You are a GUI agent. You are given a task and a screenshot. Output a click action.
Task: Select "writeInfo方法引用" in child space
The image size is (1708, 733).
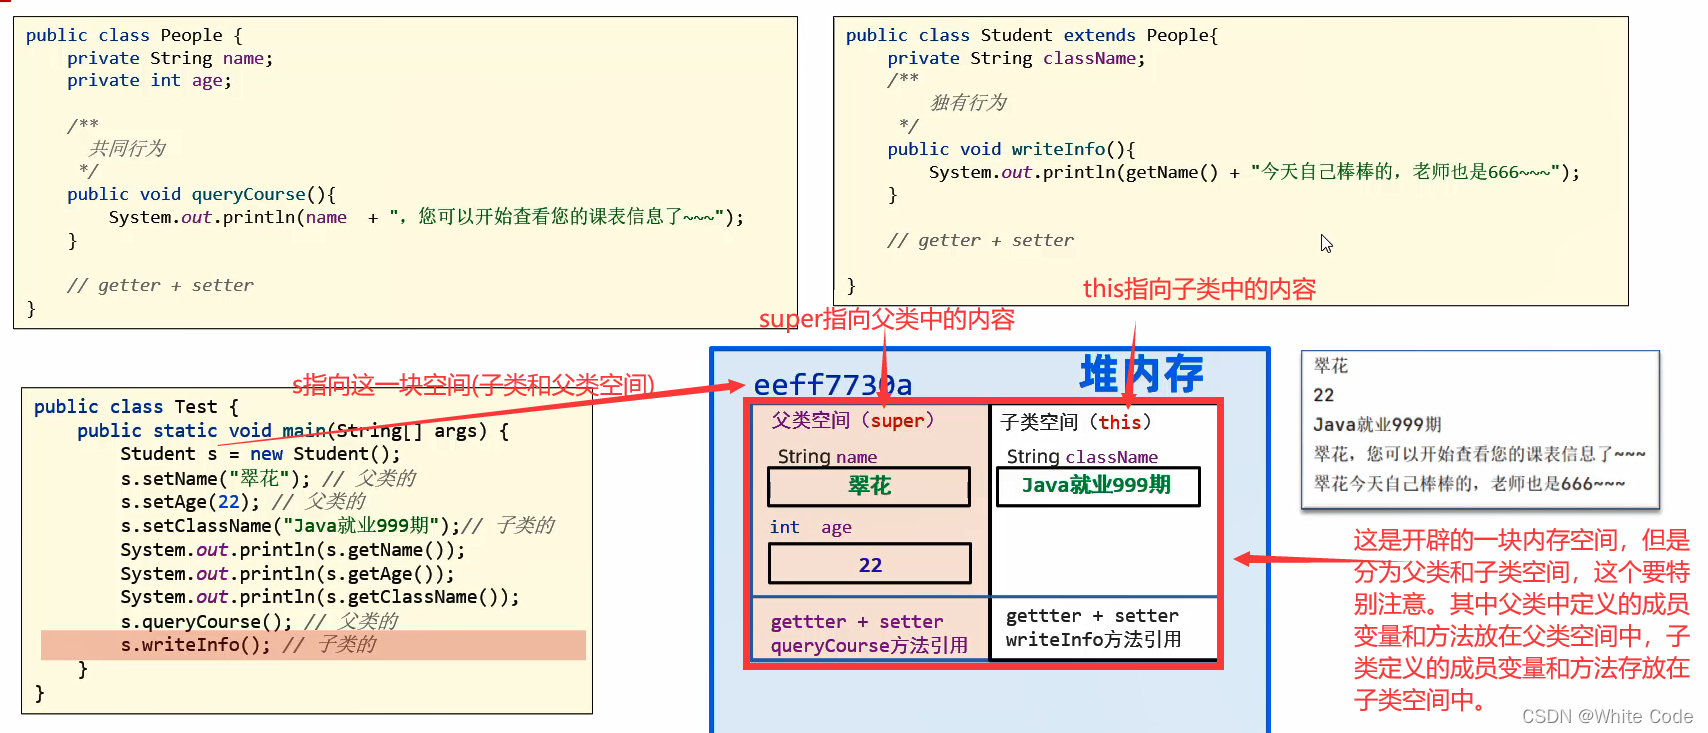(1094, 640)
